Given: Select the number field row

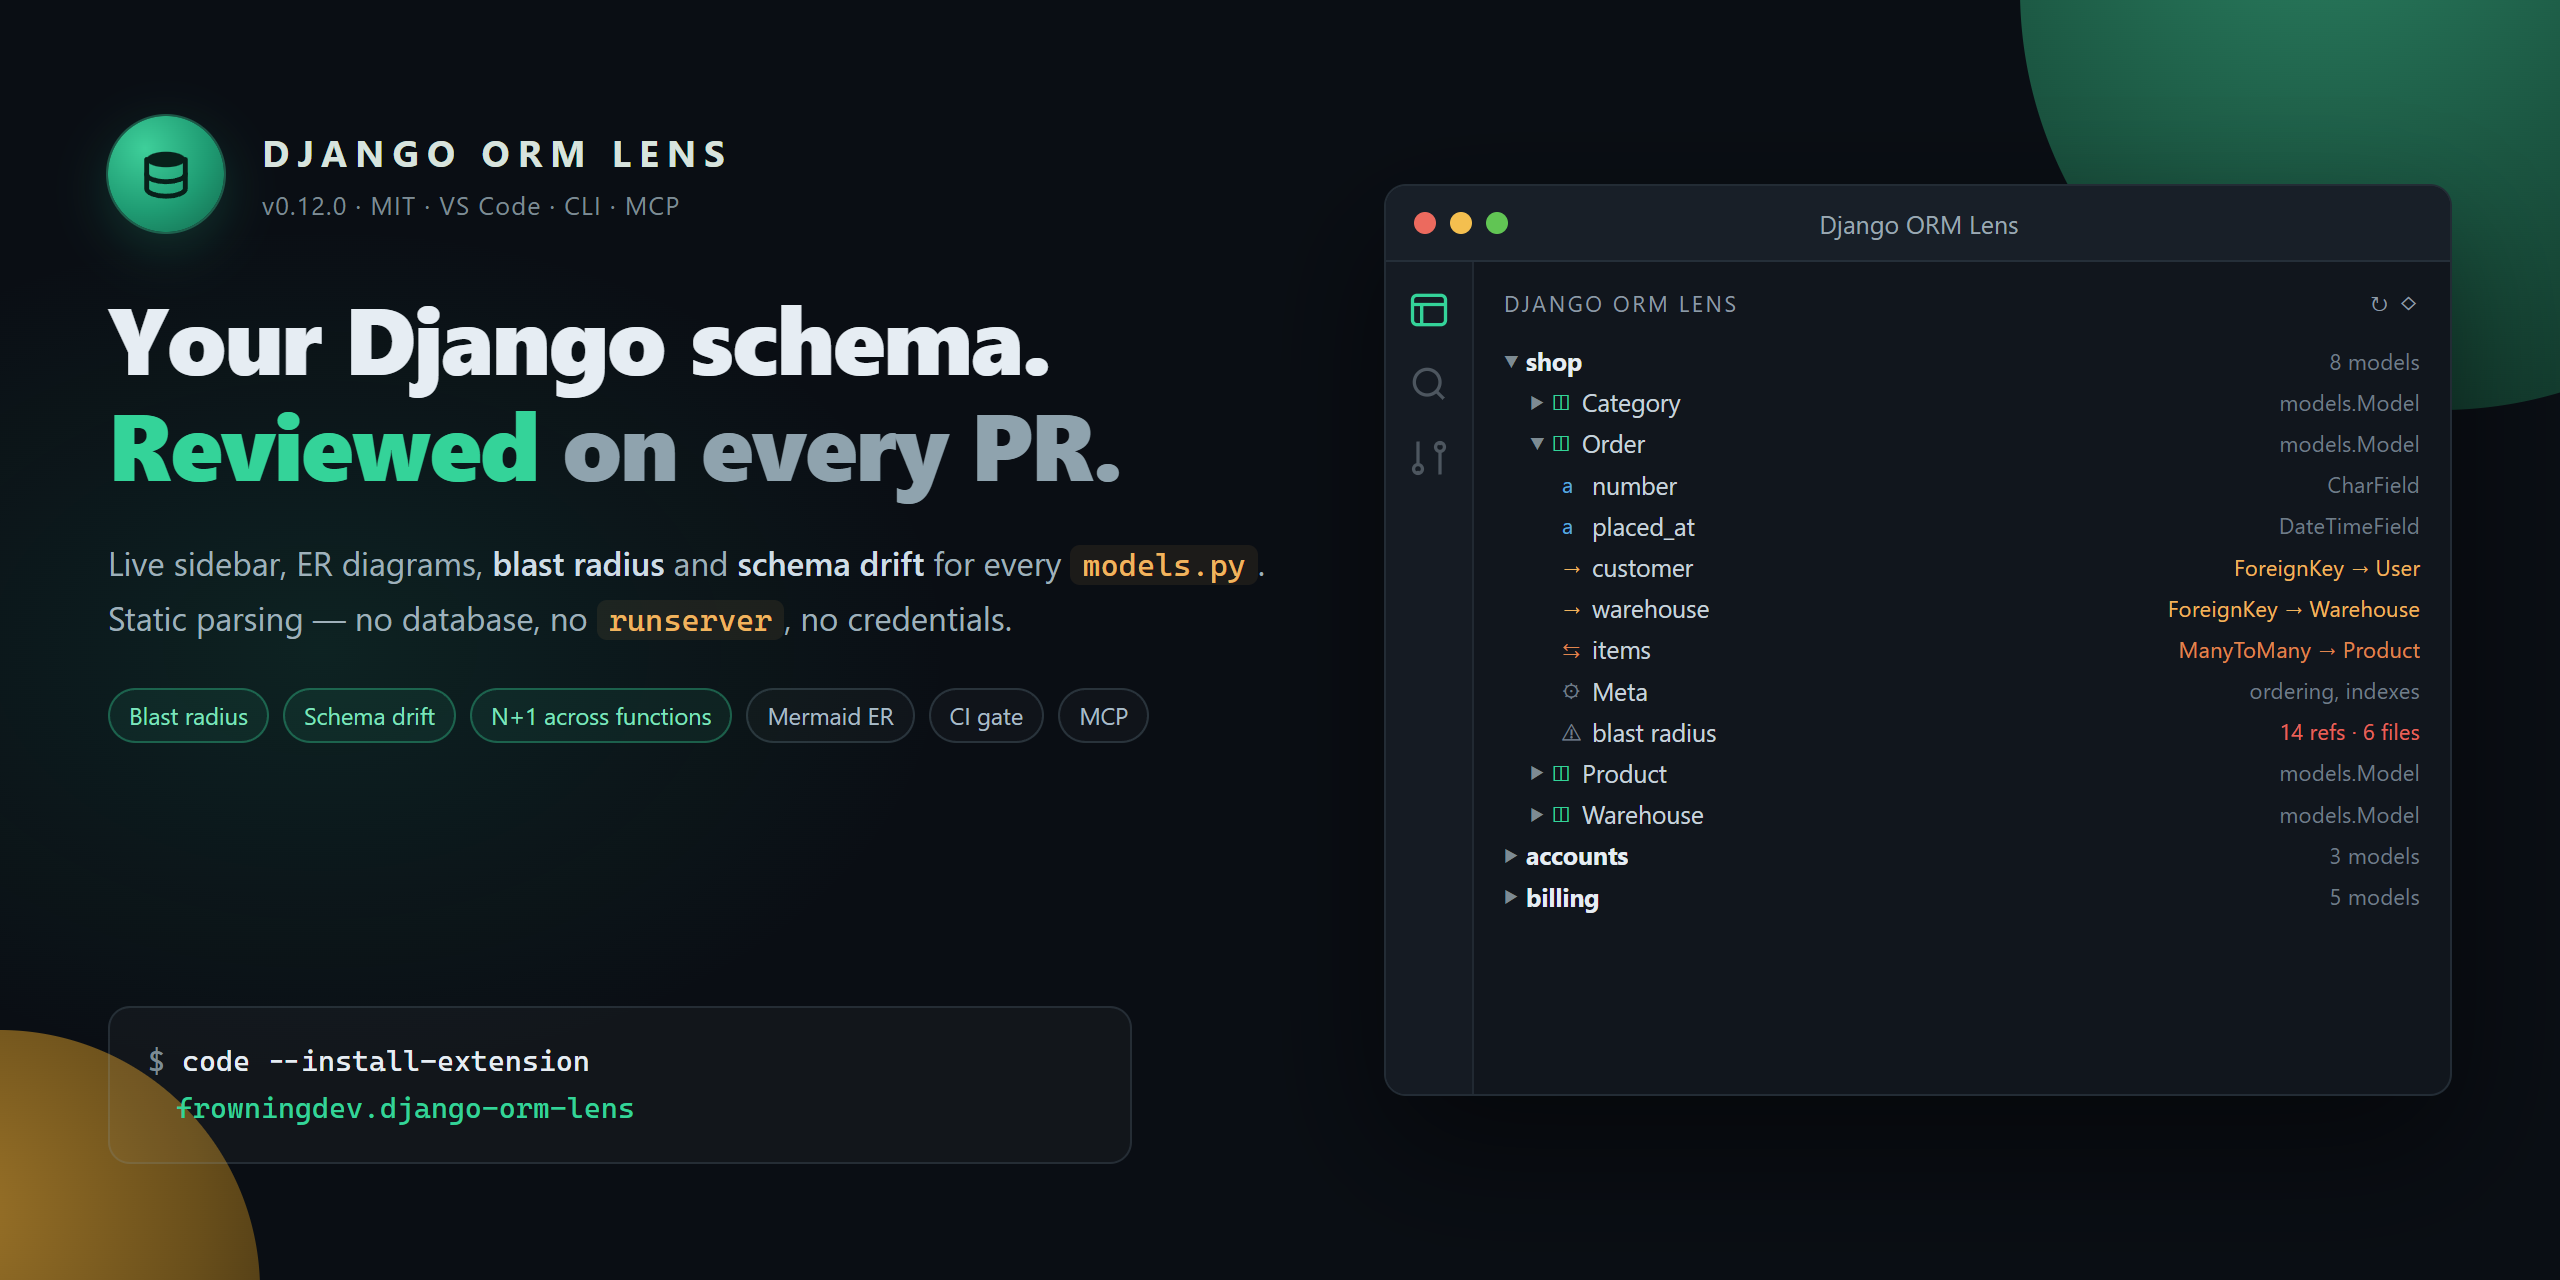Looking at the screenshot, I should pyautogui.click(x=1961, y=486).
